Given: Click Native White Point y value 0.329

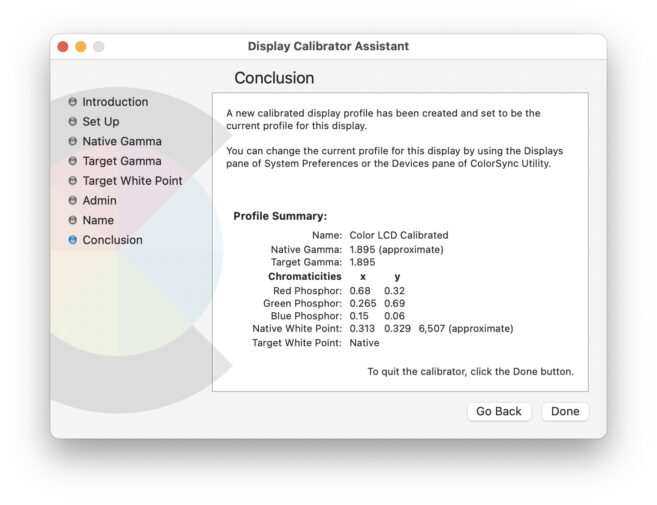Looking at the screenshot, I should coord(397,329).
